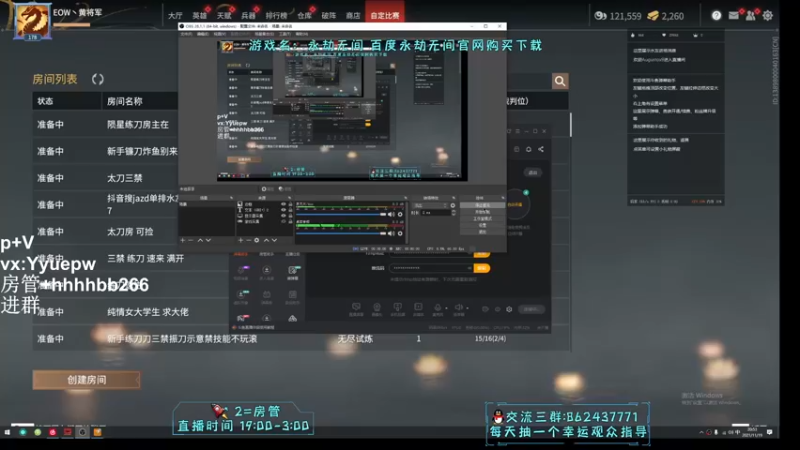Switch to the 大厅 lobby tab

pos(175,16)
